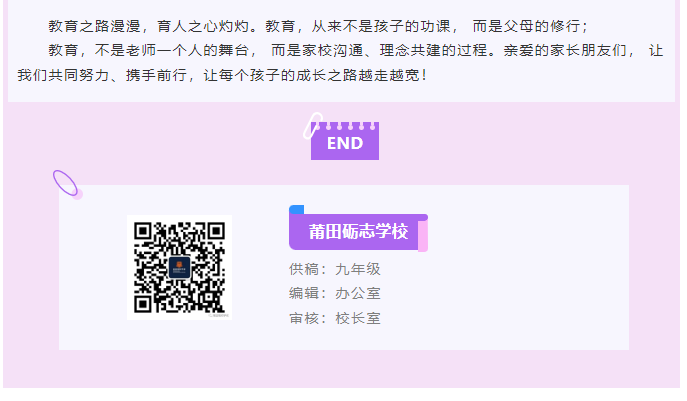The image size is (687, 401).
Task: Click the 莆田砺志学校 purple banner
Action: click(358, 231)
